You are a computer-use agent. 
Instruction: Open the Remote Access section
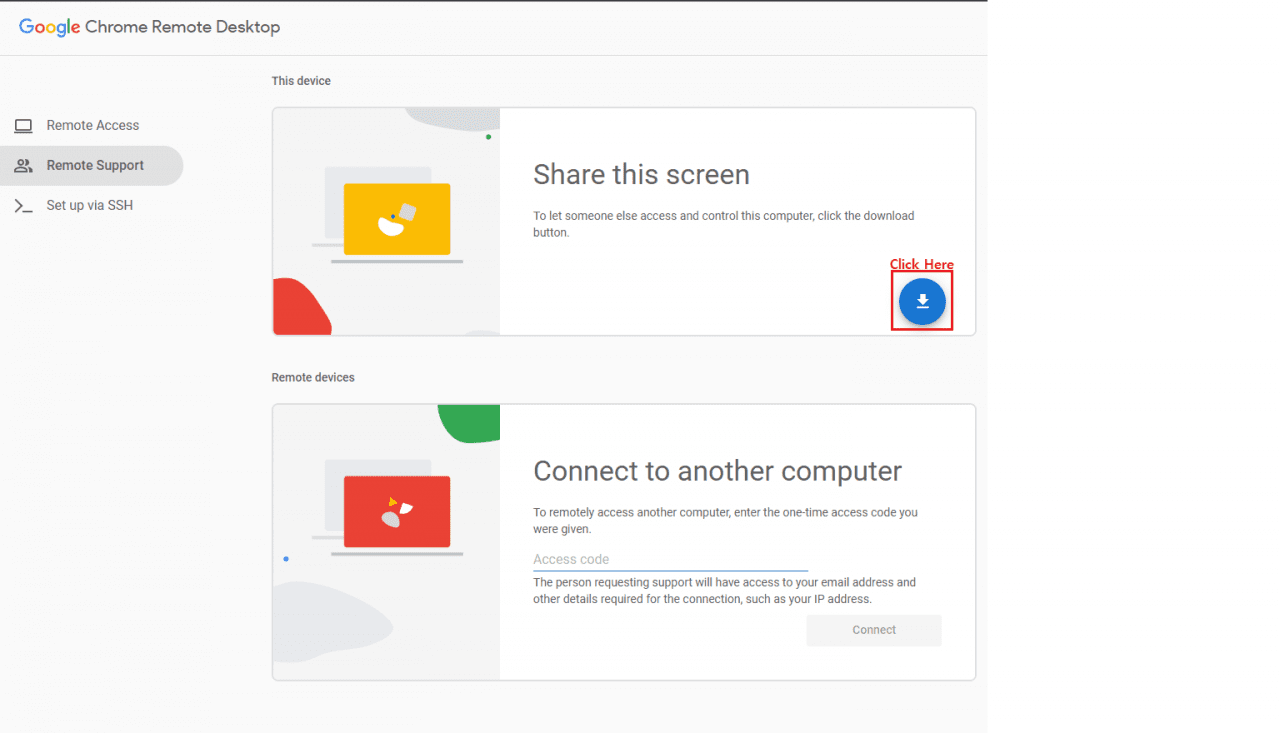93,125
